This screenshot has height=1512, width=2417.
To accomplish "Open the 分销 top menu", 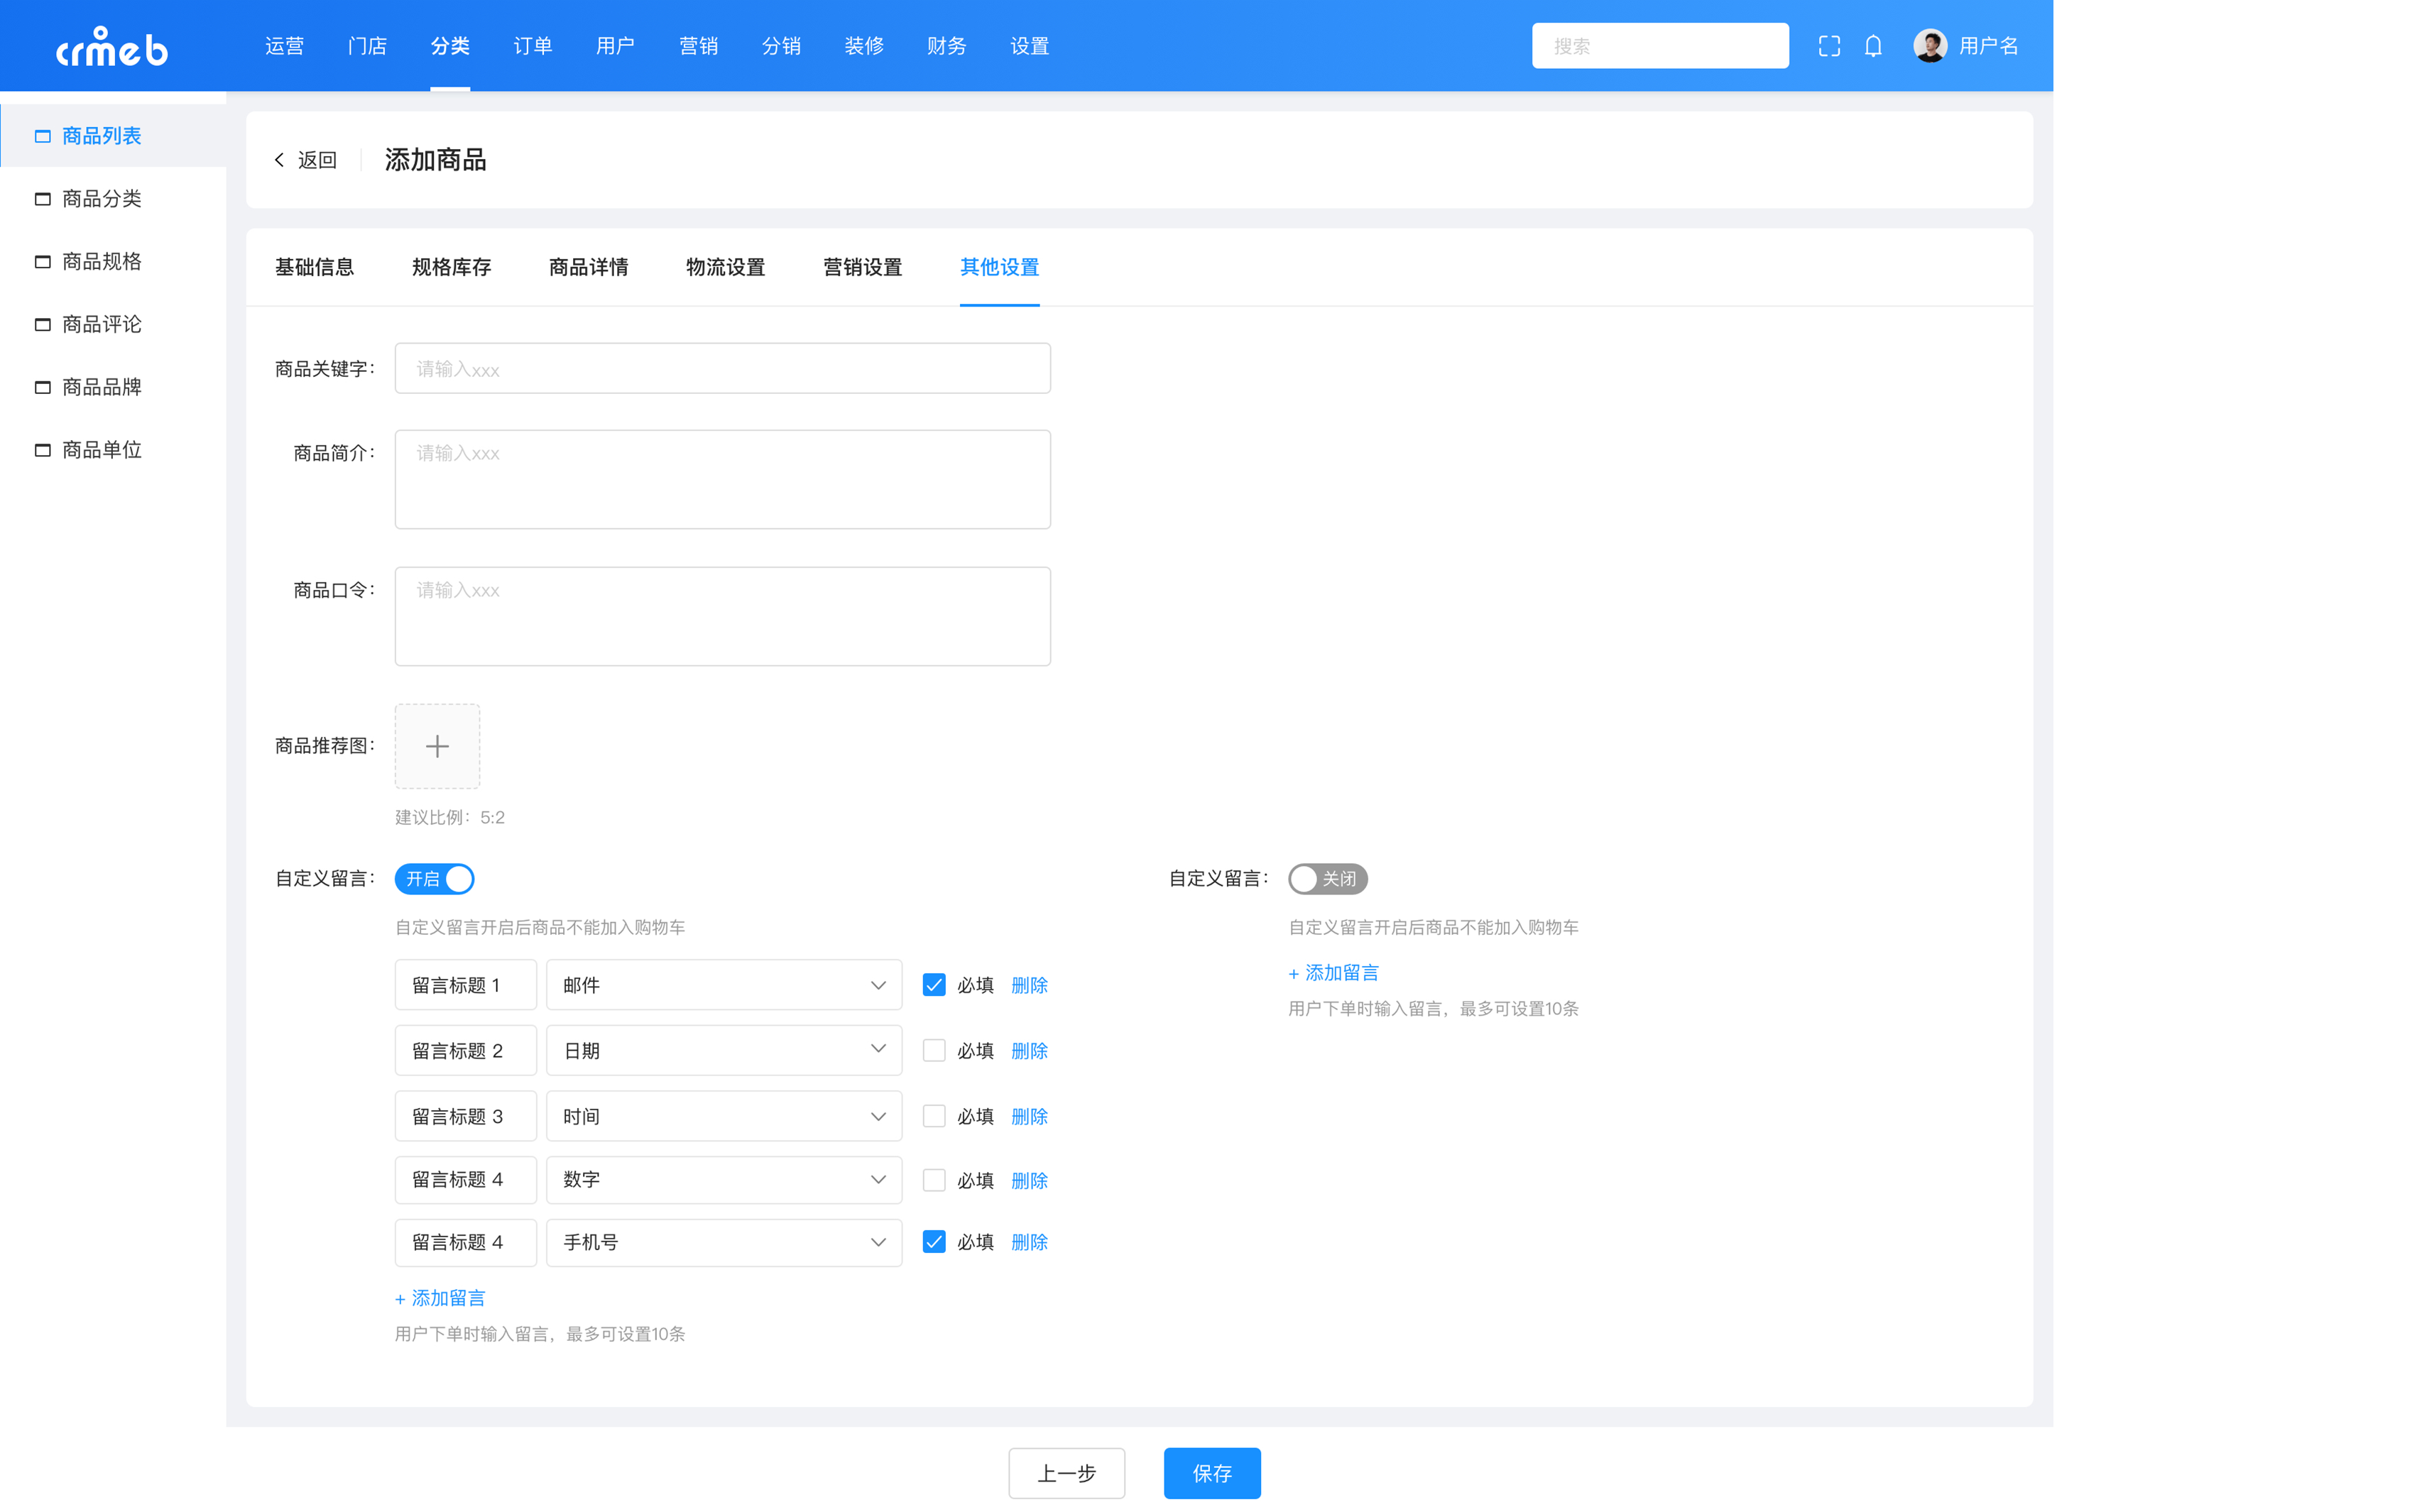I will [781, 46].
